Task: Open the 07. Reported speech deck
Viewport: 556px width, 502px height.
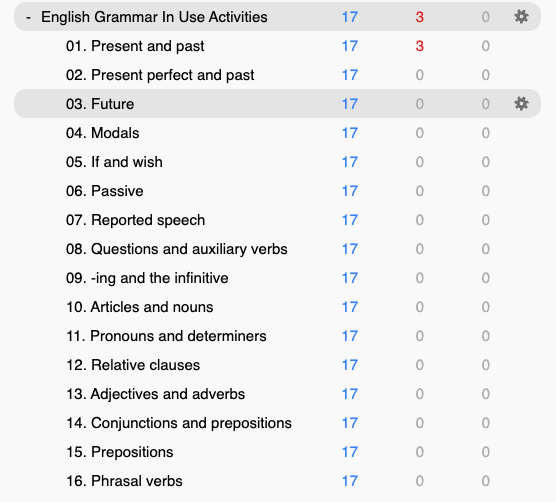Action: tap(135, 220)
